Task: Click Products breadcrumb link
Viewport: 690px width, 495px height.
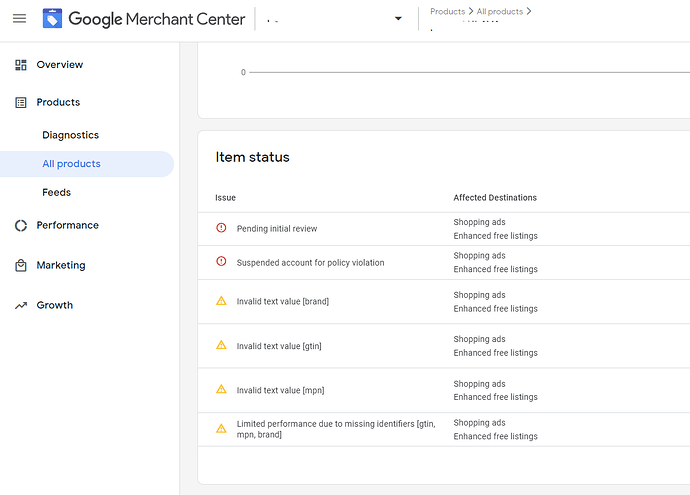Action: click(x=448, y=11)
